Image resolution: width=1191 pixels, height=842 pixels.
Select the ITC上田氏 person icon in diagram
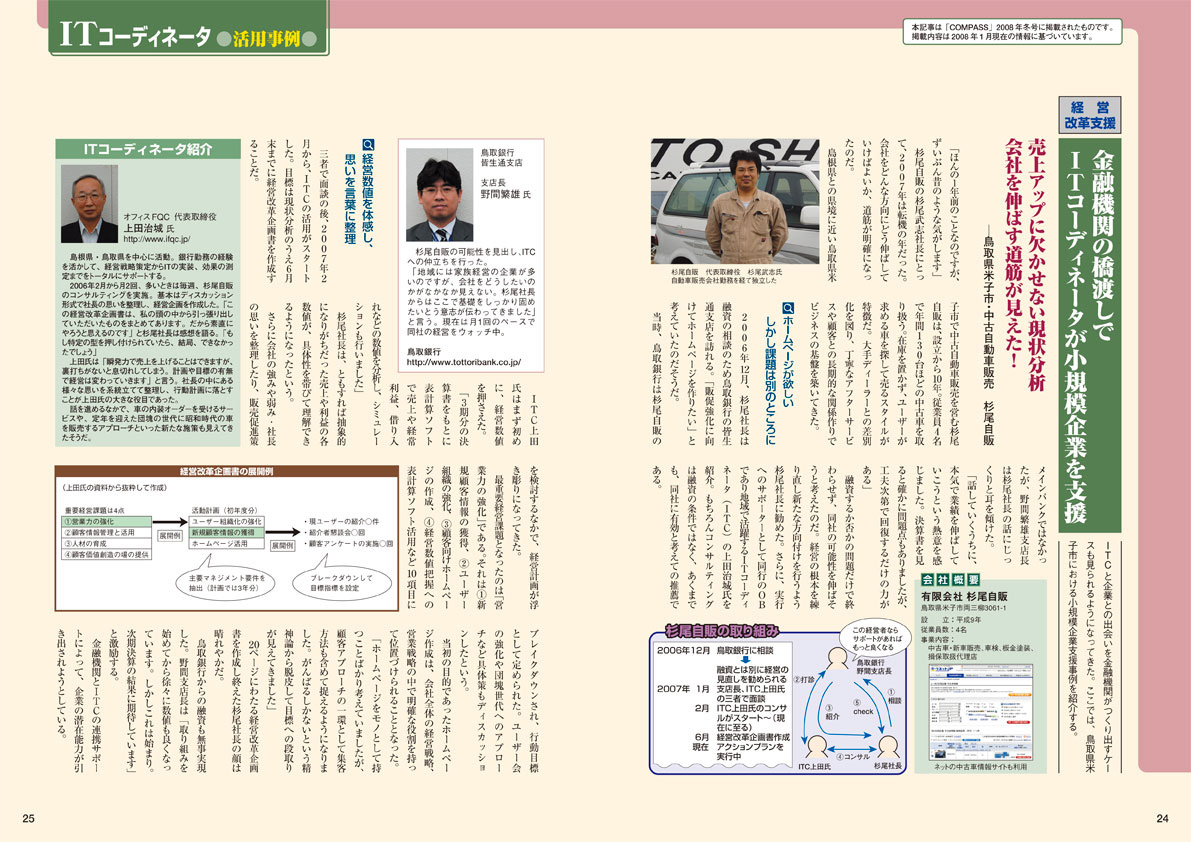(817, 747)
